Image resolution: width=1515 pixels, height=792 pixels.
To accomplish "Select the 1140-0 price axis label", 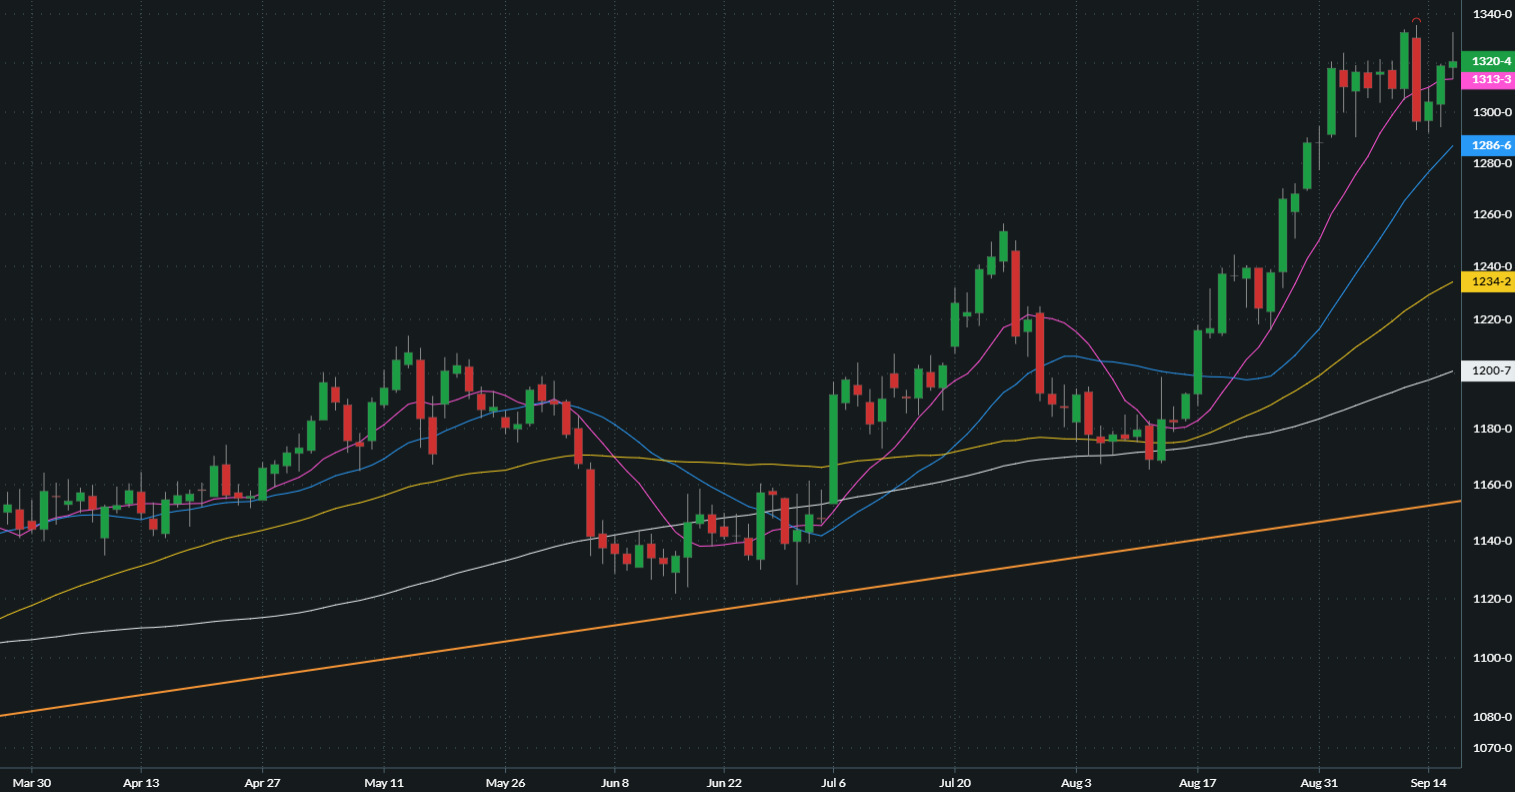I will point(1491,541).
